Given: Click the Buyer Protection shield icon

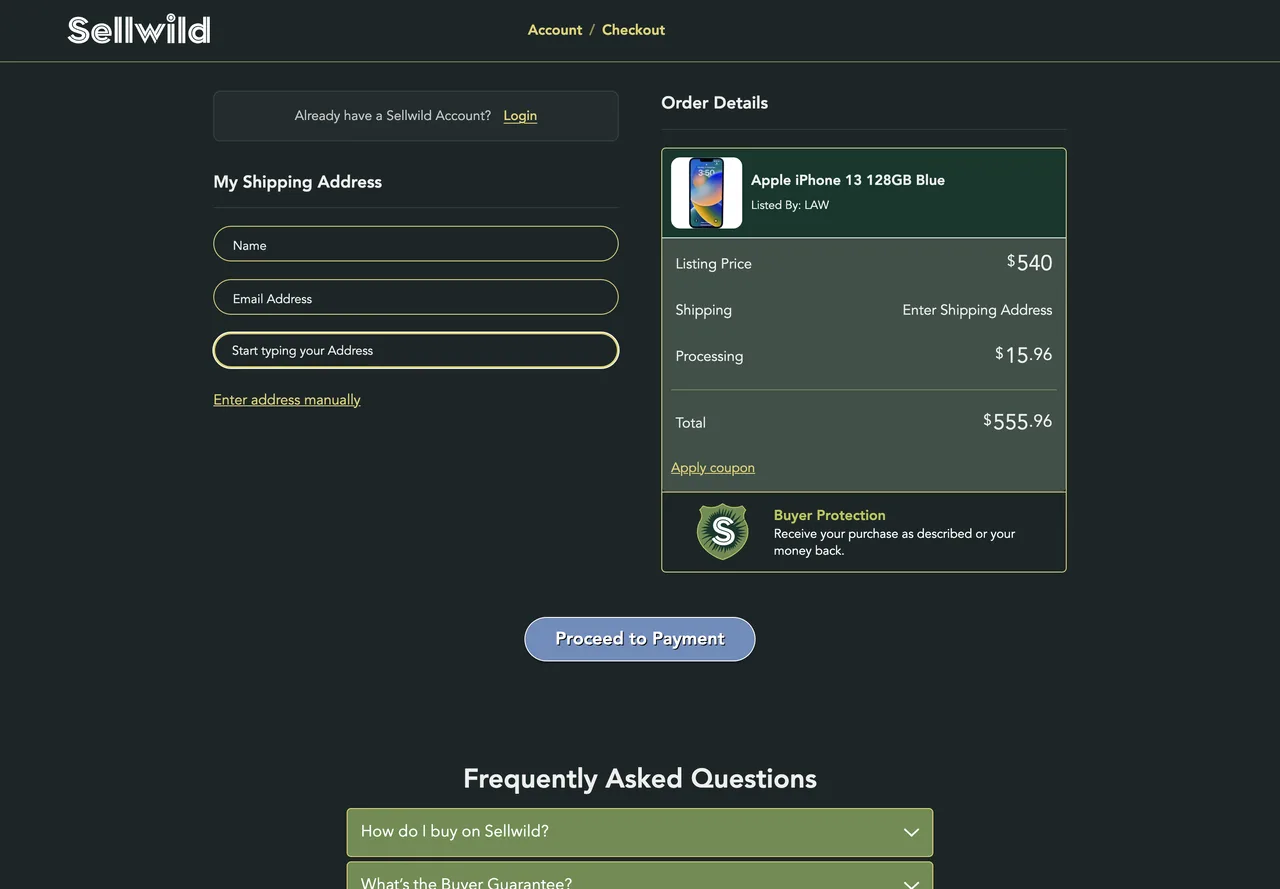Looking at the screenshot, I should (x=722, y=532).
